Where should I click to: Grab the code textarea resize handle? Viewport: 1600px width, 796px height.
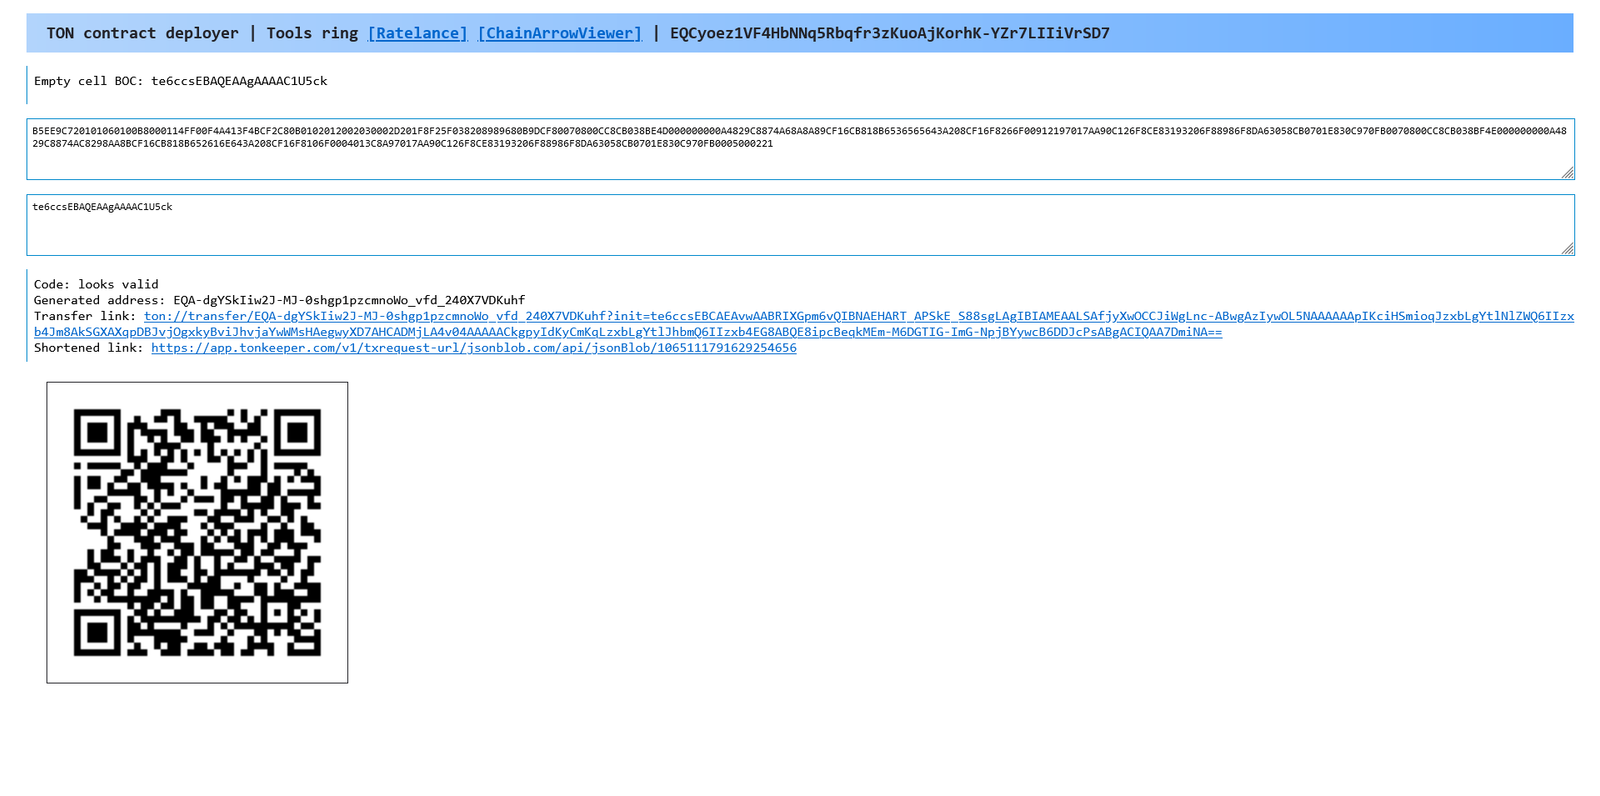point(1567,173)
